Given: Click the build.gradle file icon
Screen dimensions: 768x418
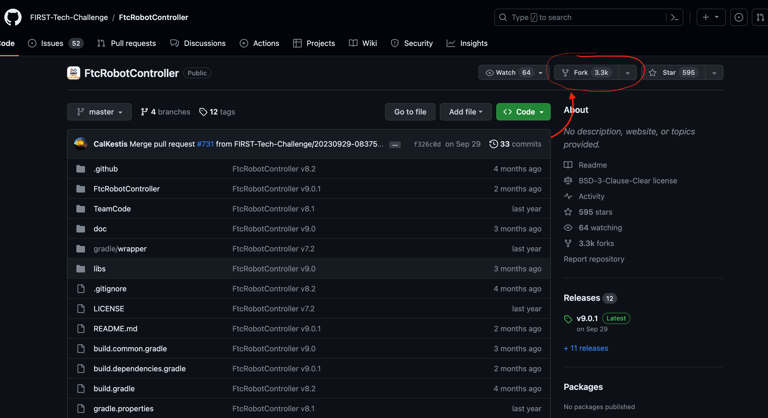Looking at the screenshot, I should point(81,389).
